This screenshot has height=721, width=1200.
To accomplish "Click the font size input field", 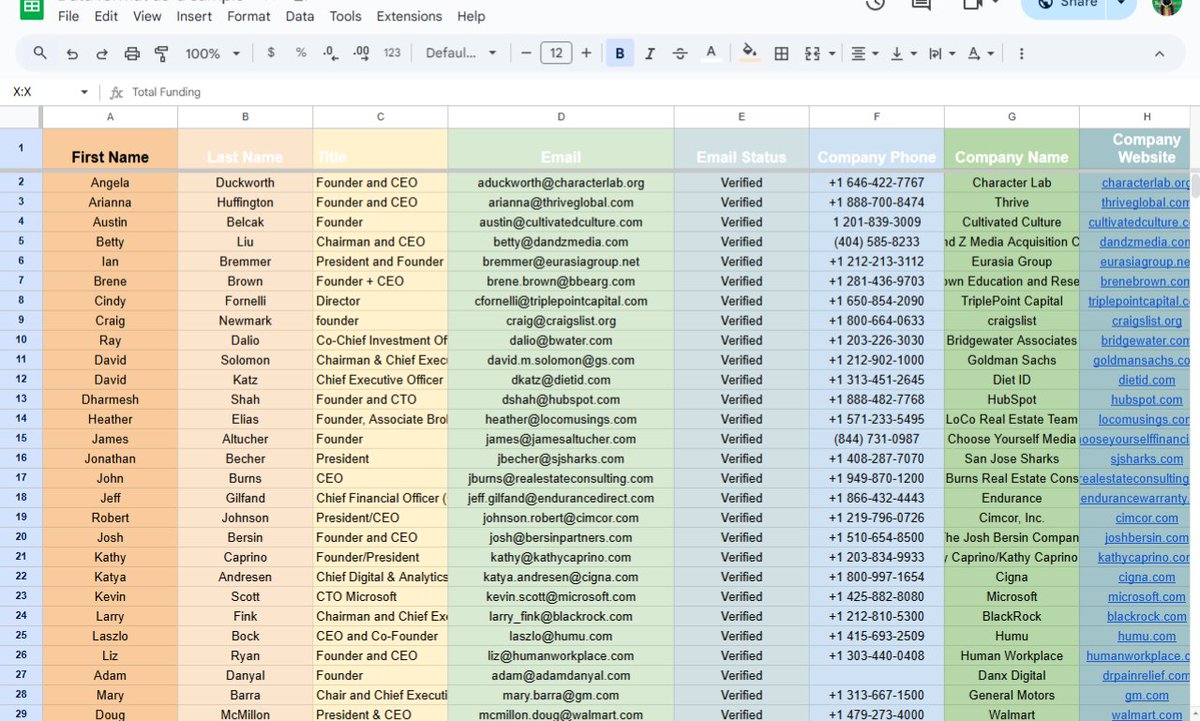I will tap(556, 53).
